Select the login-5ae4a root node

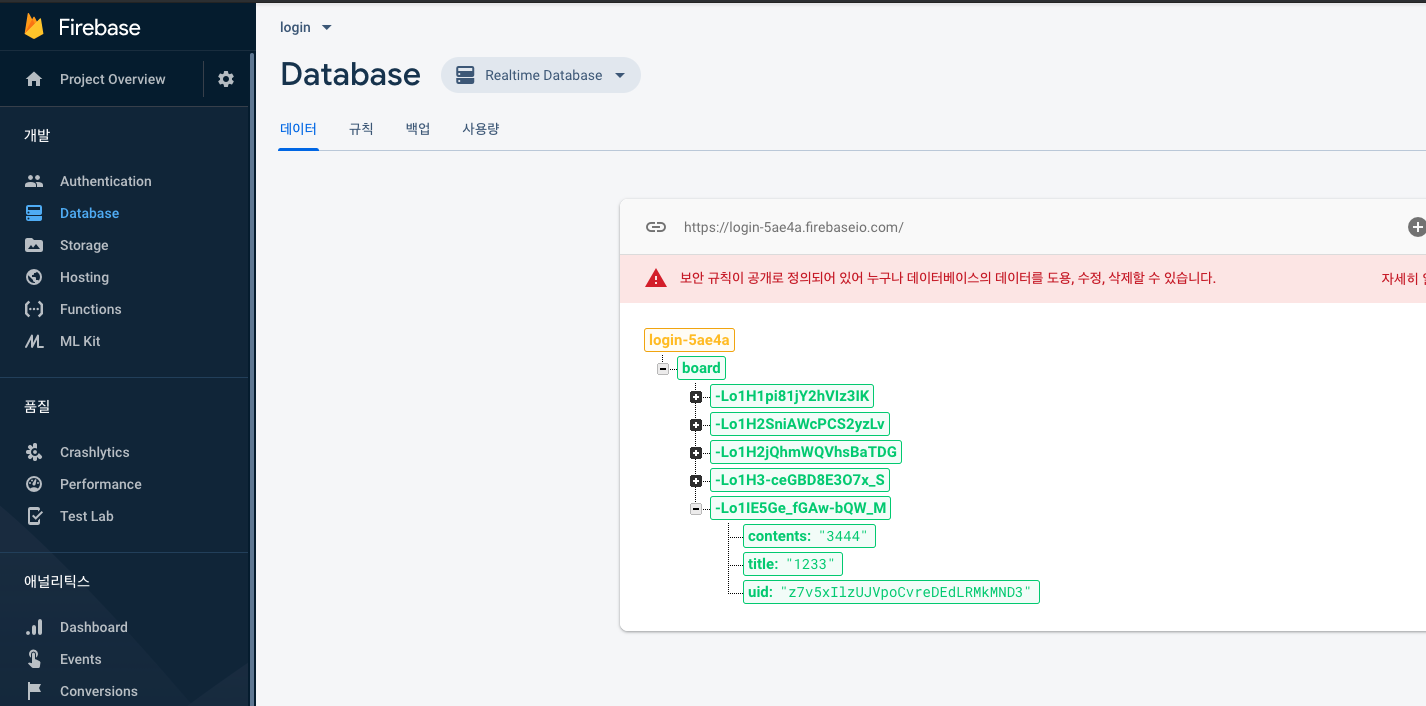point(690,340)
